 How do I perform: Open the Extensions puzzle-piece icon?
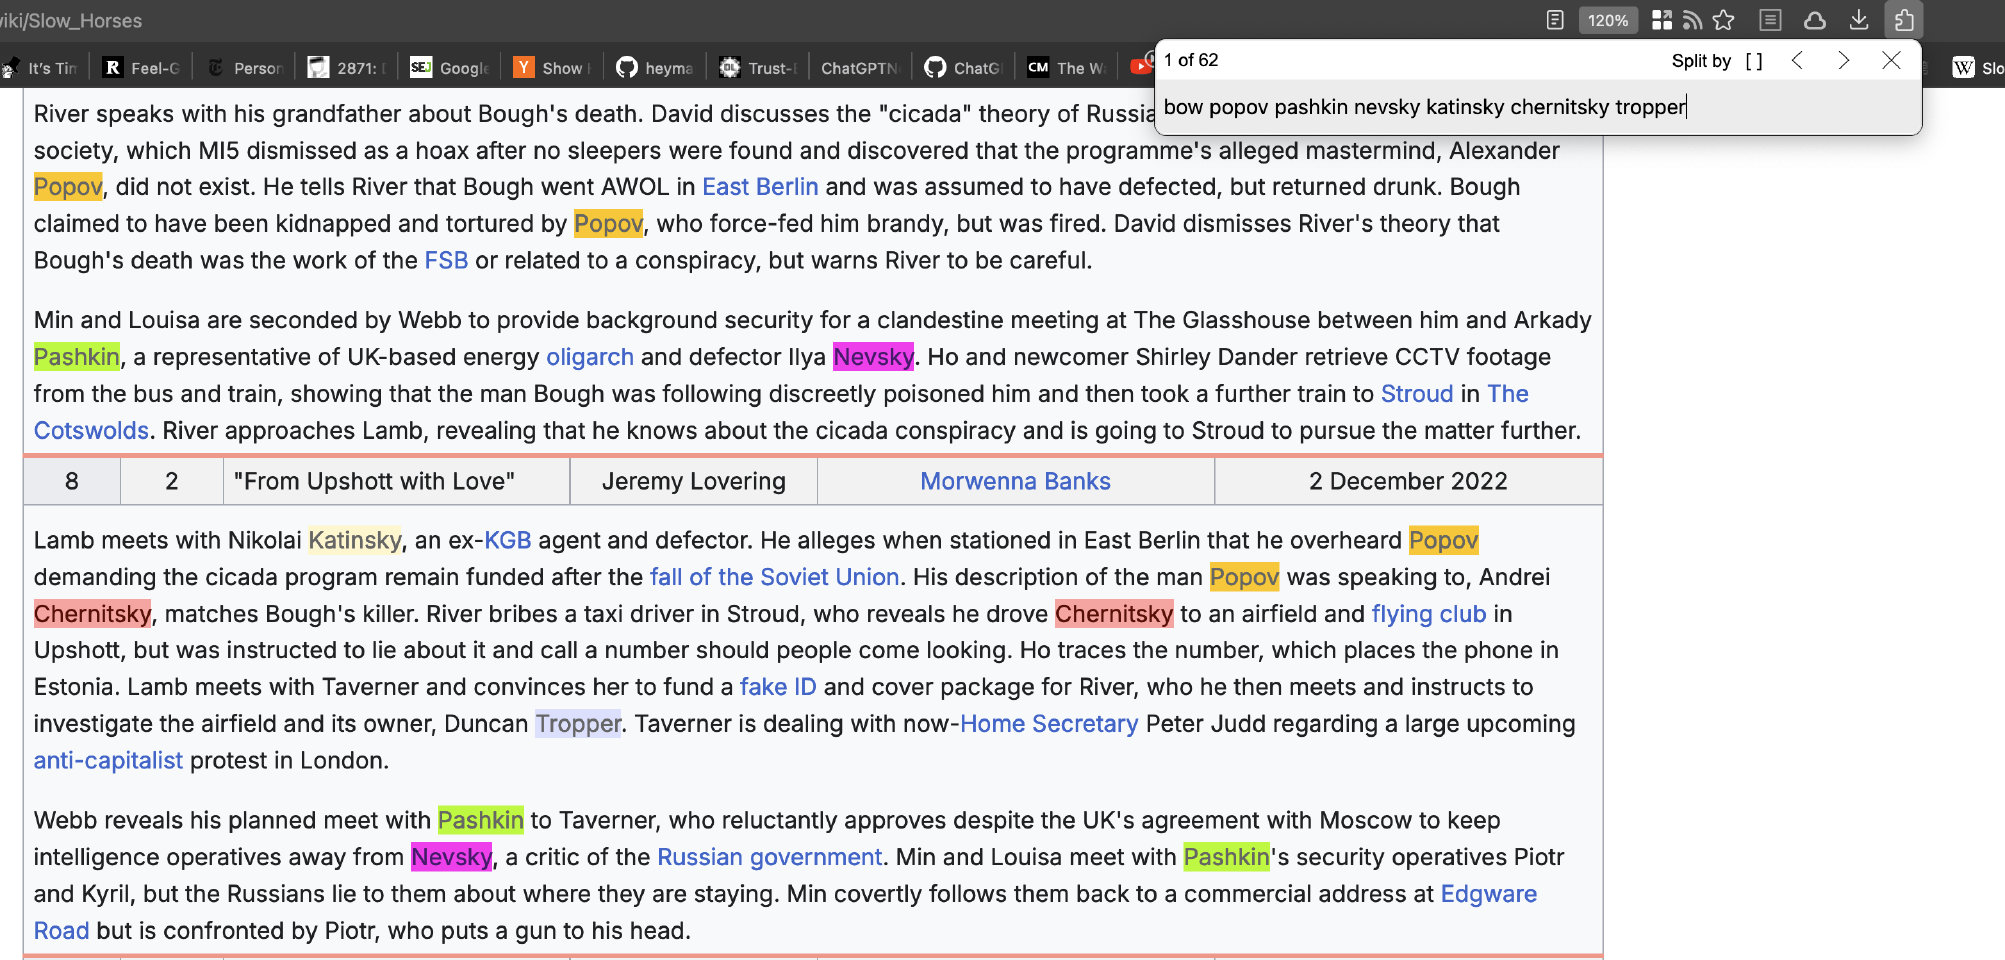tap(1904, 20)
